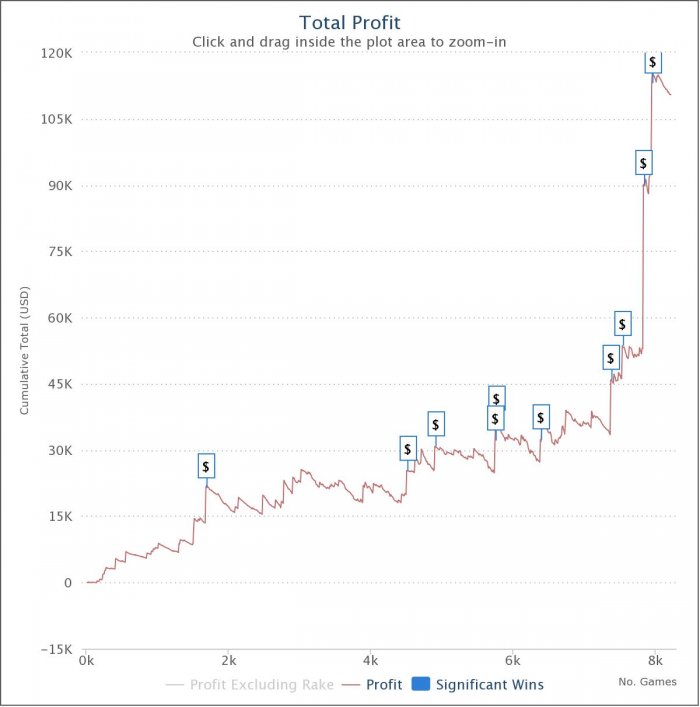This screenshot has height=707, width=700.
Task: Click the end of the profit line
Action: point(670,94)
